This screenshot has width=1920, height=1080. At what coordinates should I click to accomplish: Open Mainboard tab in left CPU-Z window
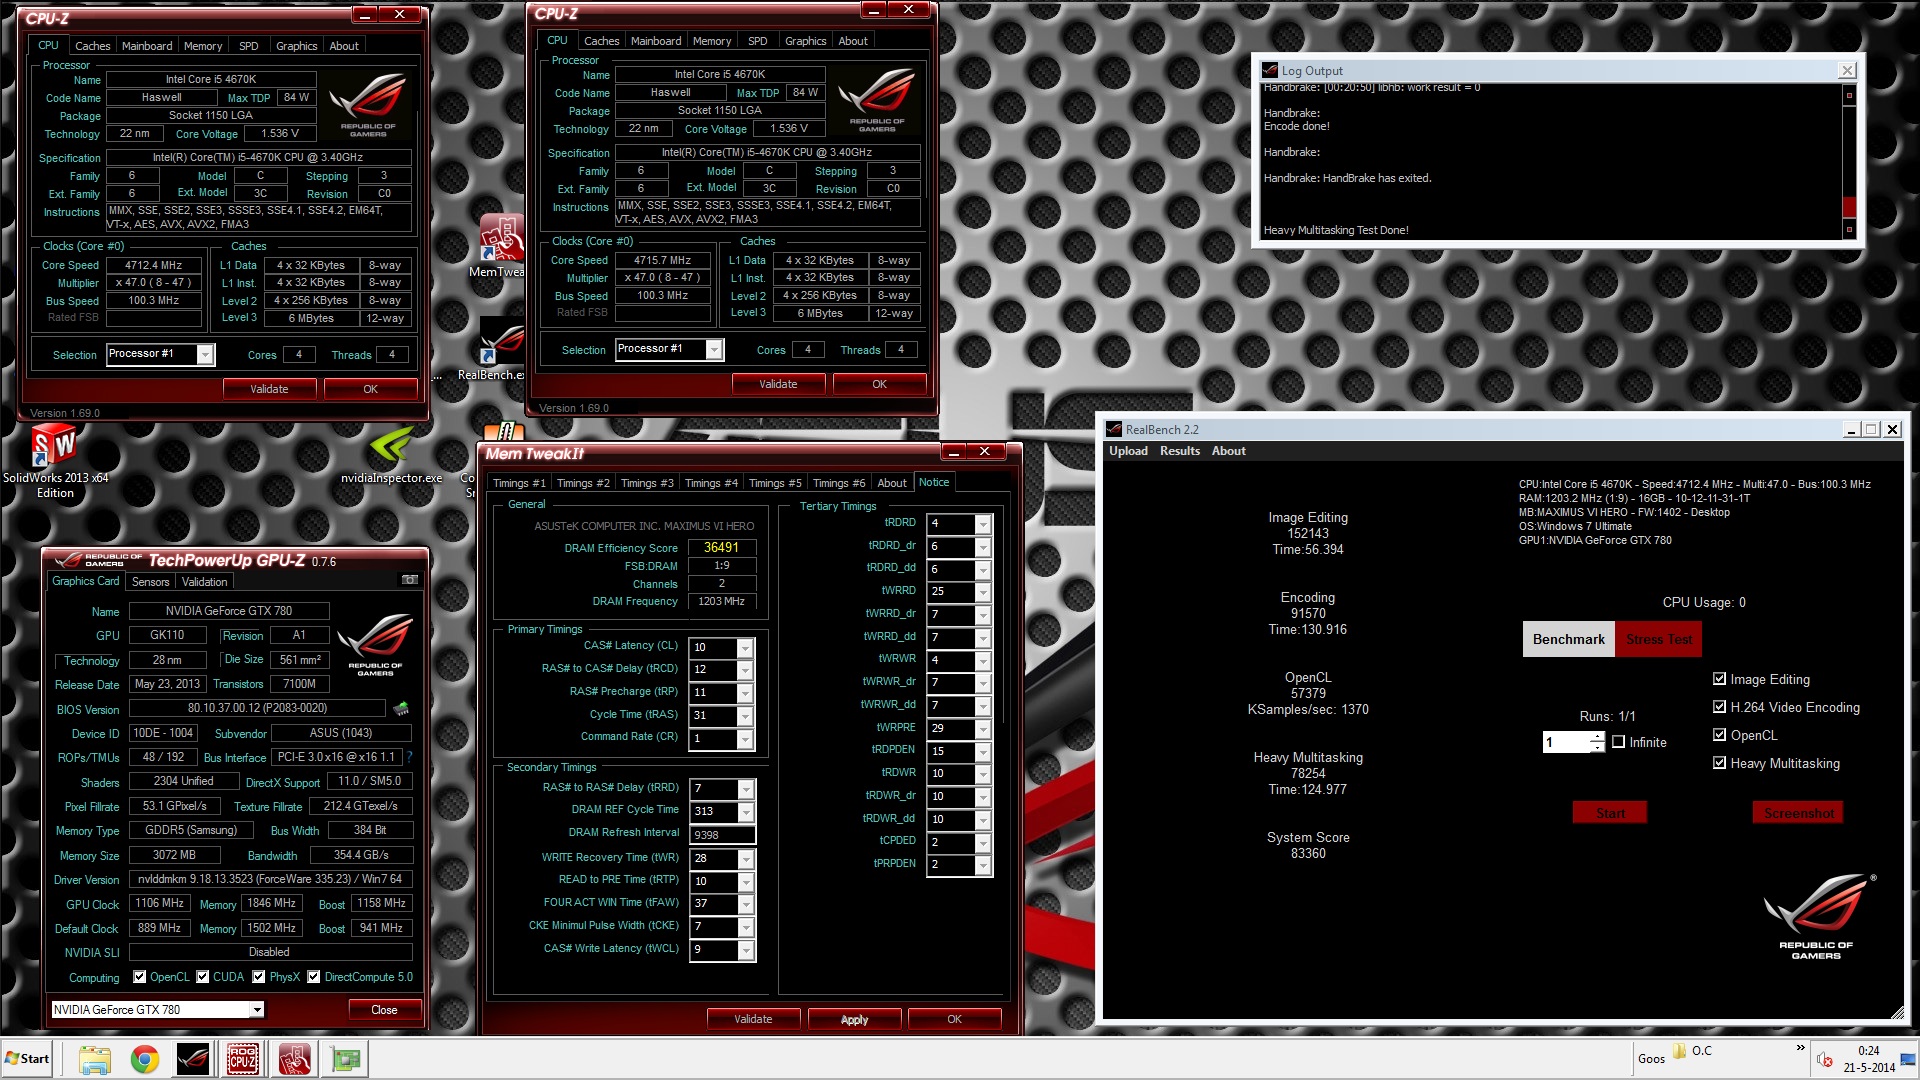147,46
